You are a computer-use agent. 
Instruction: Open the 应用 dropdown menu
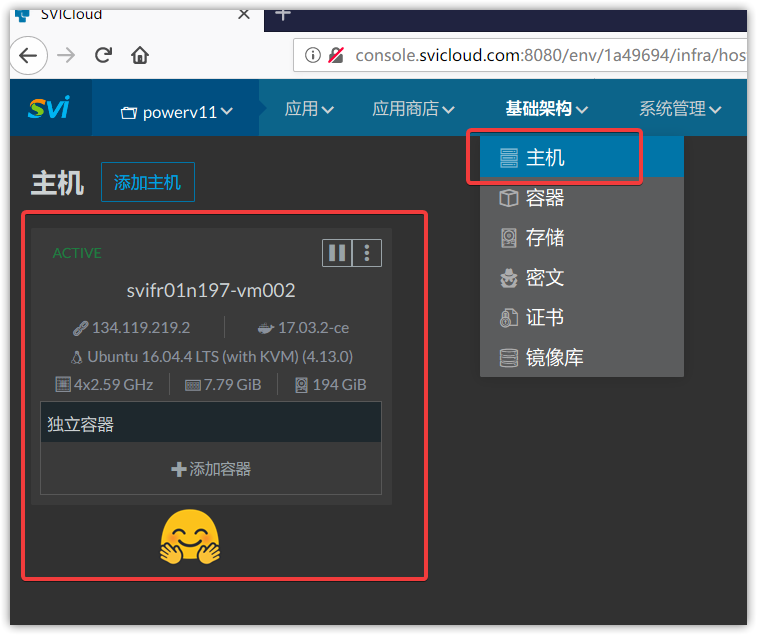pyautogui.click(x=309, y=109)
